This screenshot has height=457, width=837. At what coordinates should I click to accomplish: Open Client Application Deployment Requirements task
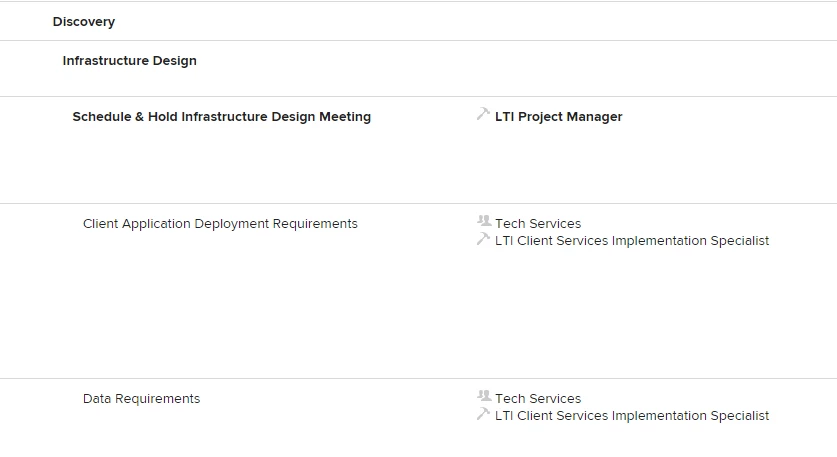tap(220, 224)
